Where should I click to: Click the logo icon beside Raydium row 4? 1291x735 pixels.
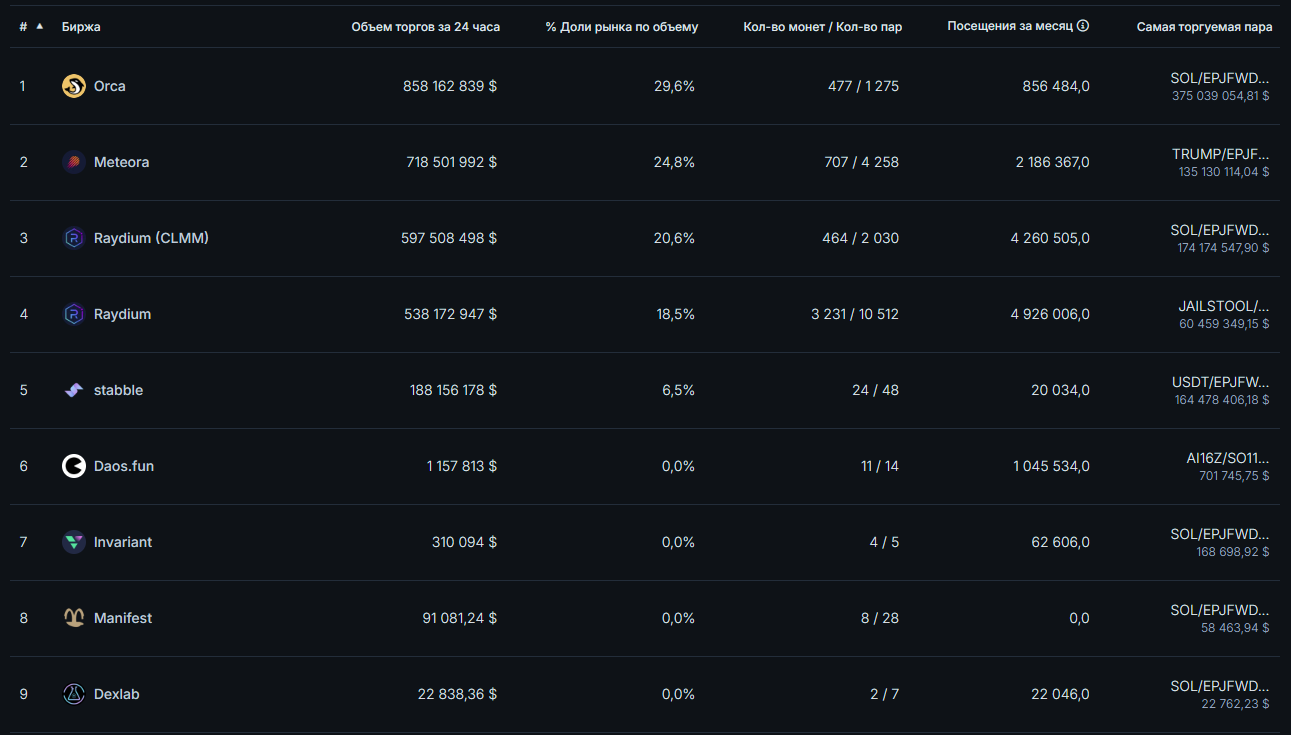point(74,314)
